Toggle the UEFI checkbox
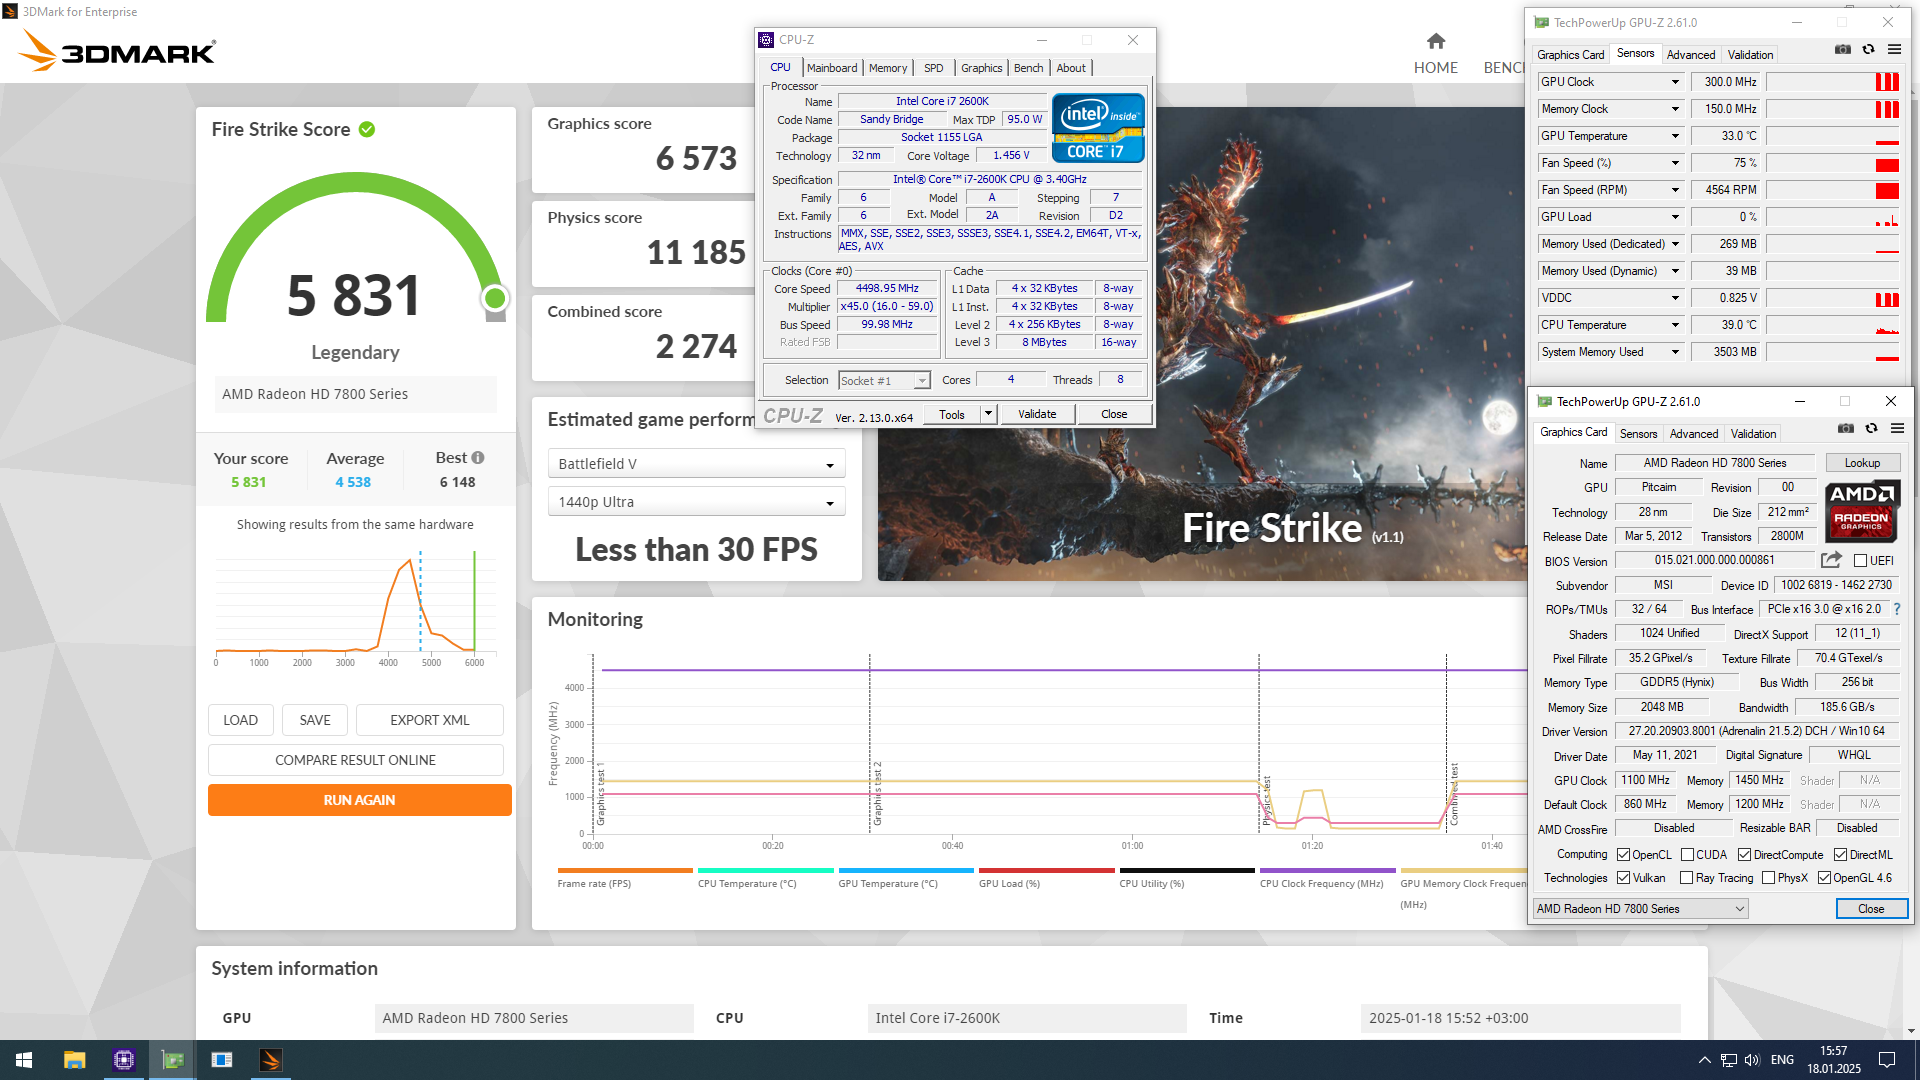The width and height of the screenshot is (1920, 1080). click(x=1860, y=561)
